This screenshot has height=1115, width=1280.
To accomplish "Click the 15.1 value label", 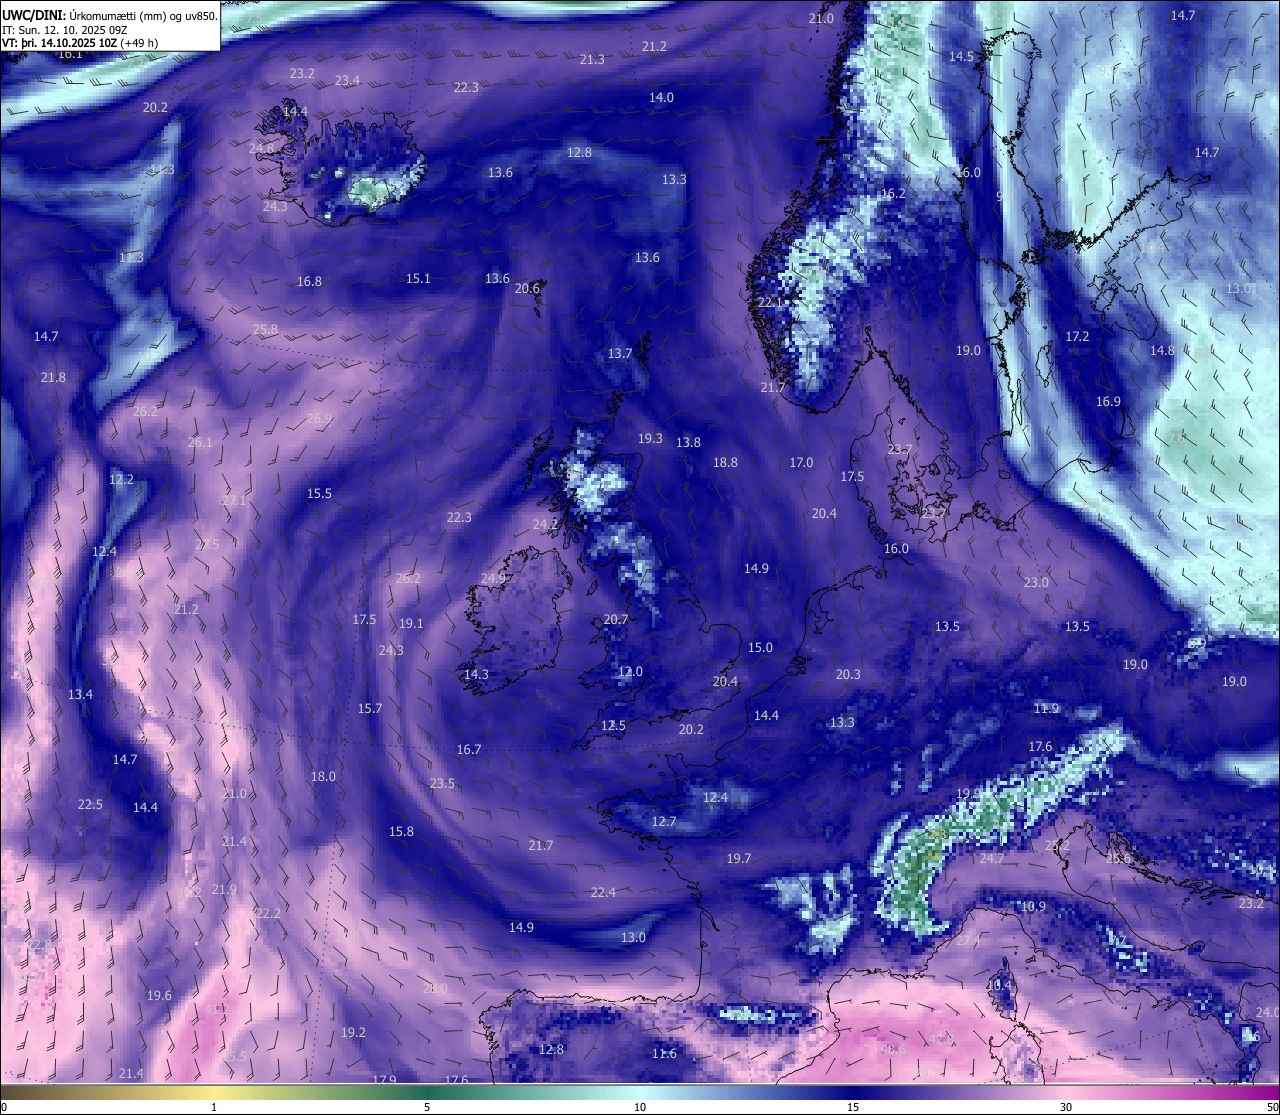I will click(418, 279).
